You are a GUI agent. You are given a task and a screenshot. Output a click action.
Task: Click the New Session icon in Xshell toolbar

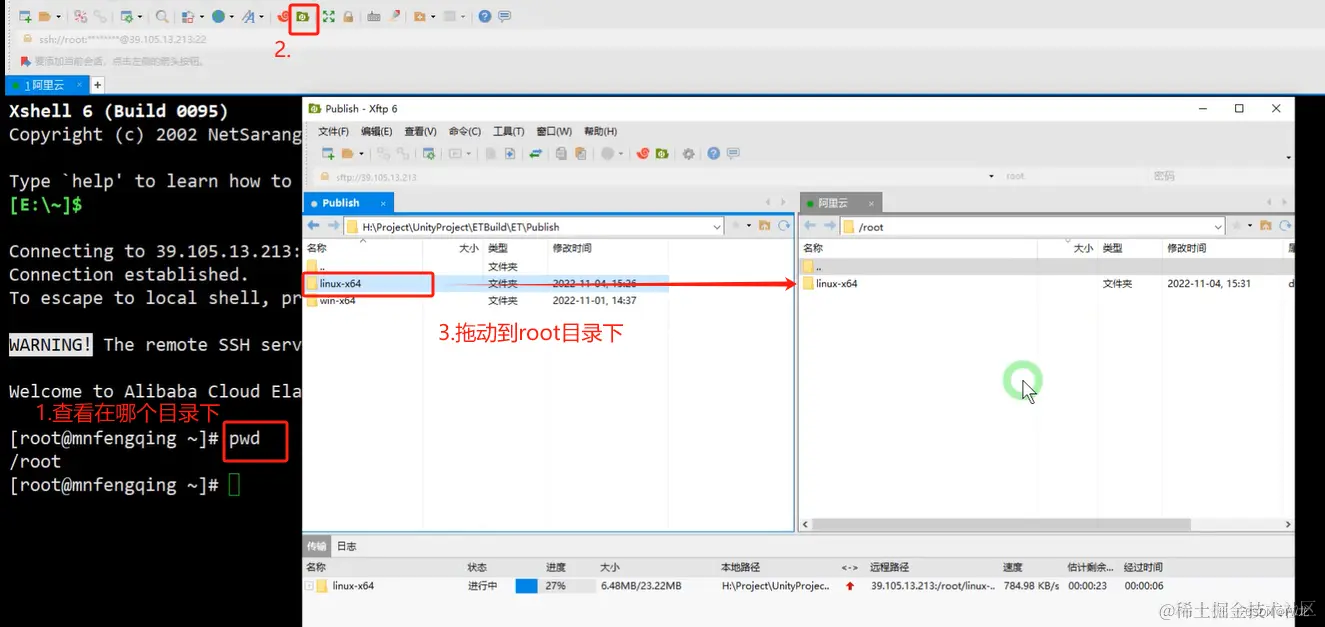tap(26, 17)
